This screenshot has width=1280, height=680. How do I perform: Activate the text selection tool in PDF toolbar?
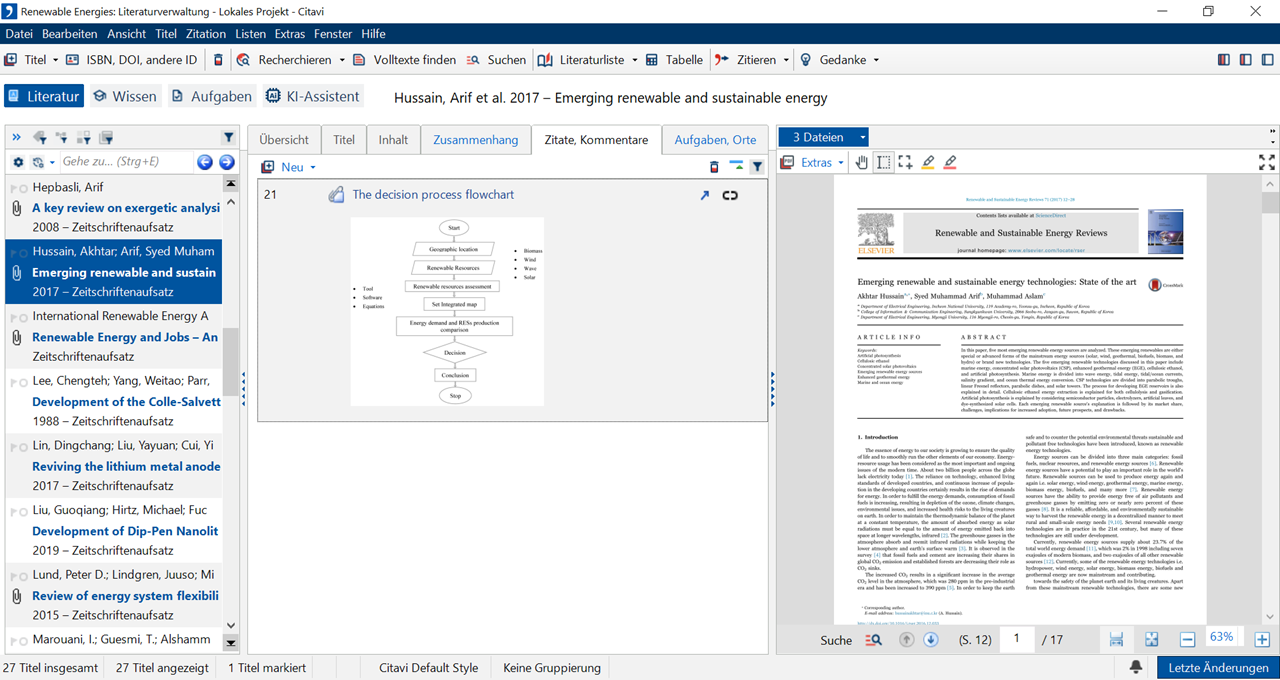884,162
